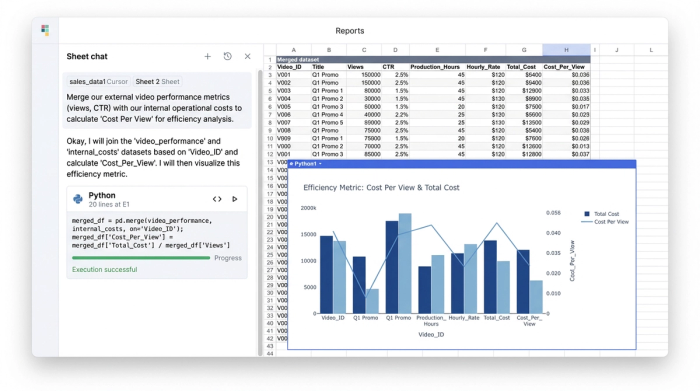Click the Python logo icon

tap(78, 199)
